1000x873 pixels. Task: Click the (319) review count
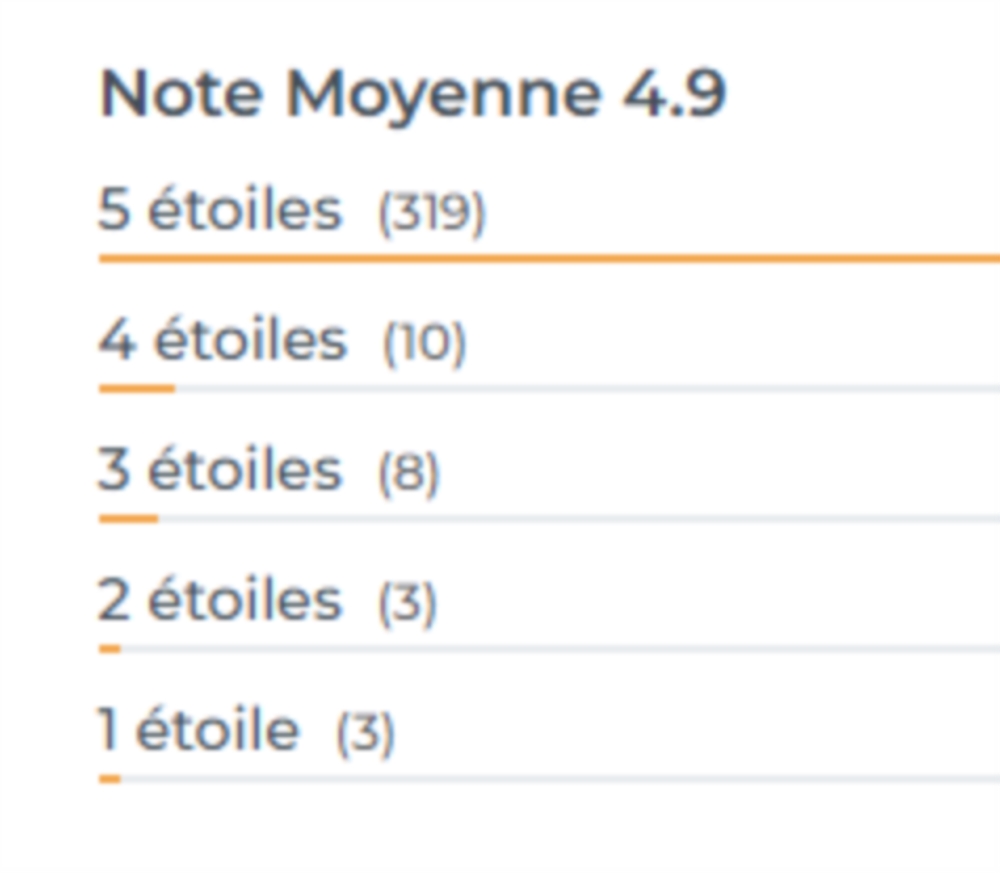coord(431,213)
